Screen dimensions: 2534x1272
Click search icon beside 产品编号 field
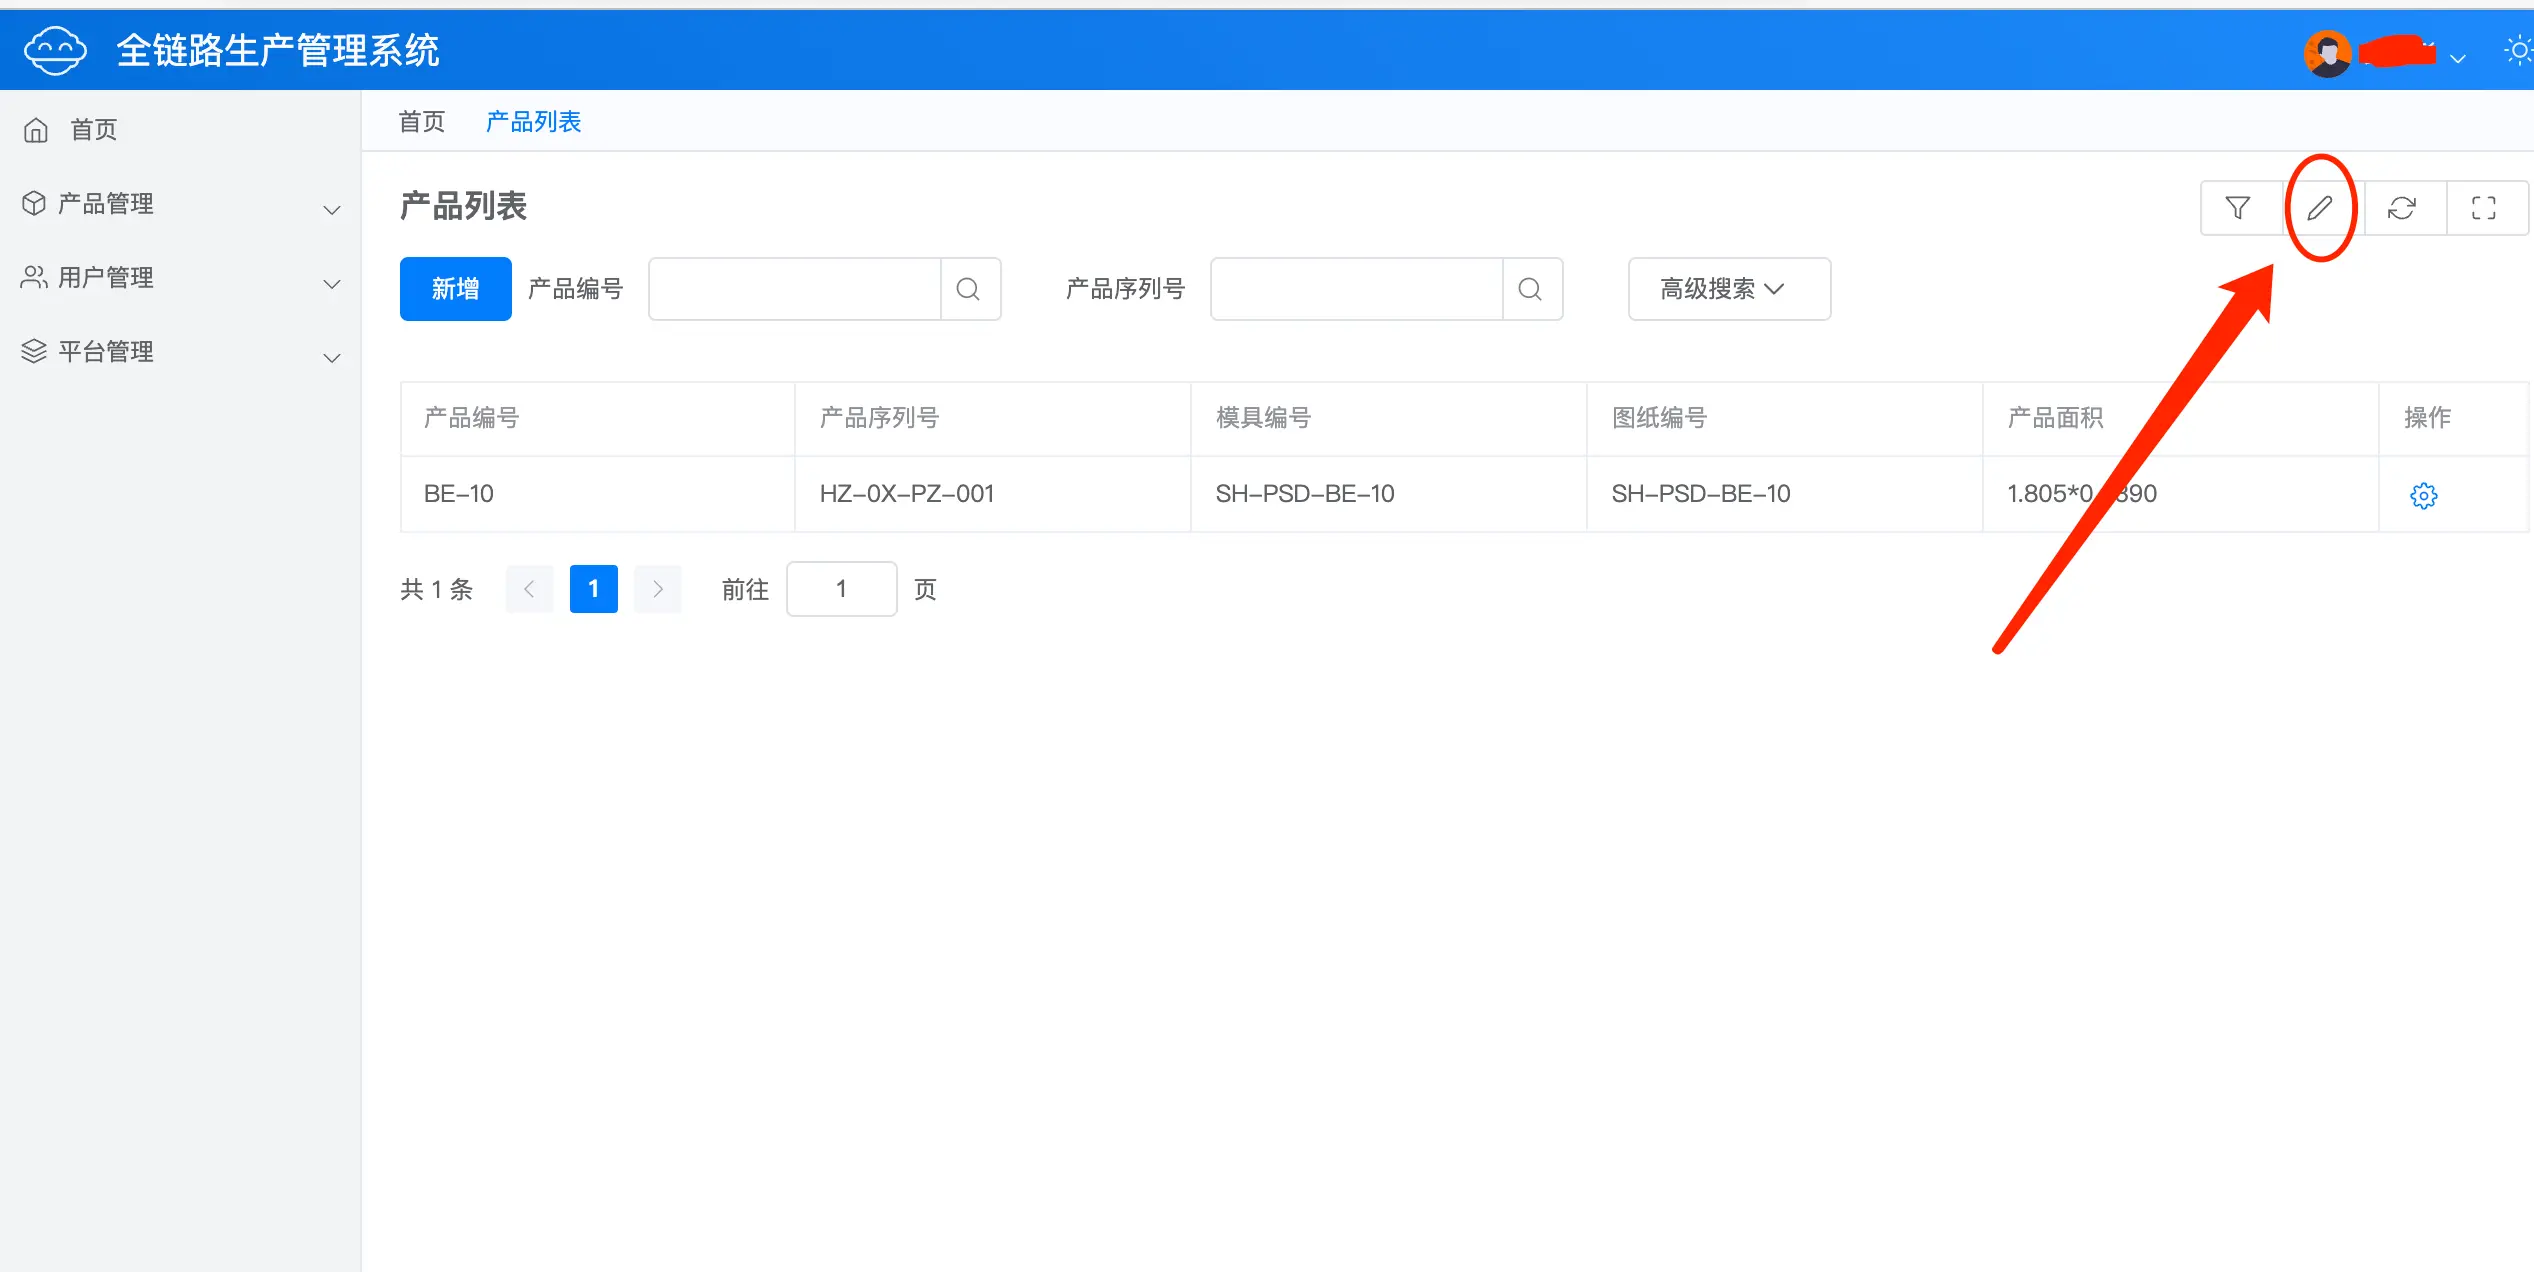tap(968, 289)
